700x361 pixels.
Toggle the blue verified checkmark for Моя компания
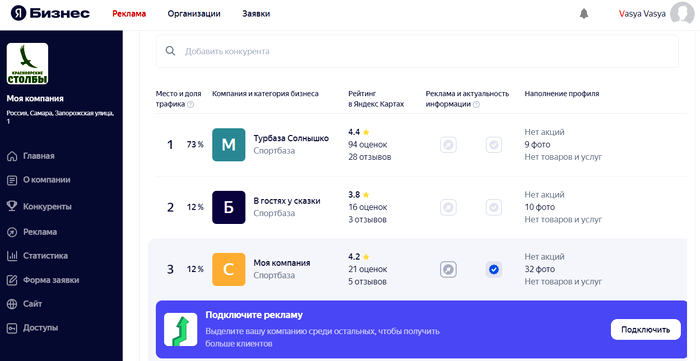point(494,270)
